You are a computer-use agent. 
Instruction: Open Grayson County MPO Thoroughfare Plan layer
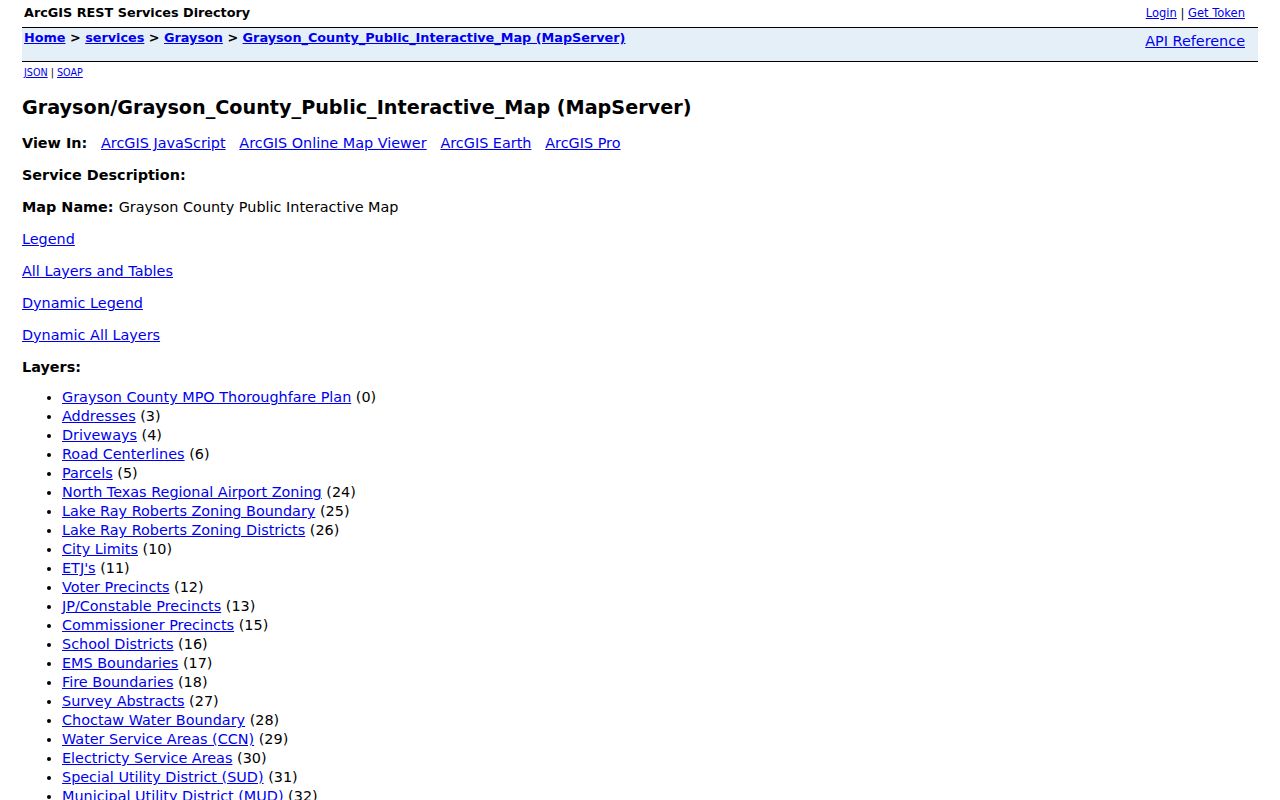coord(206,397)
